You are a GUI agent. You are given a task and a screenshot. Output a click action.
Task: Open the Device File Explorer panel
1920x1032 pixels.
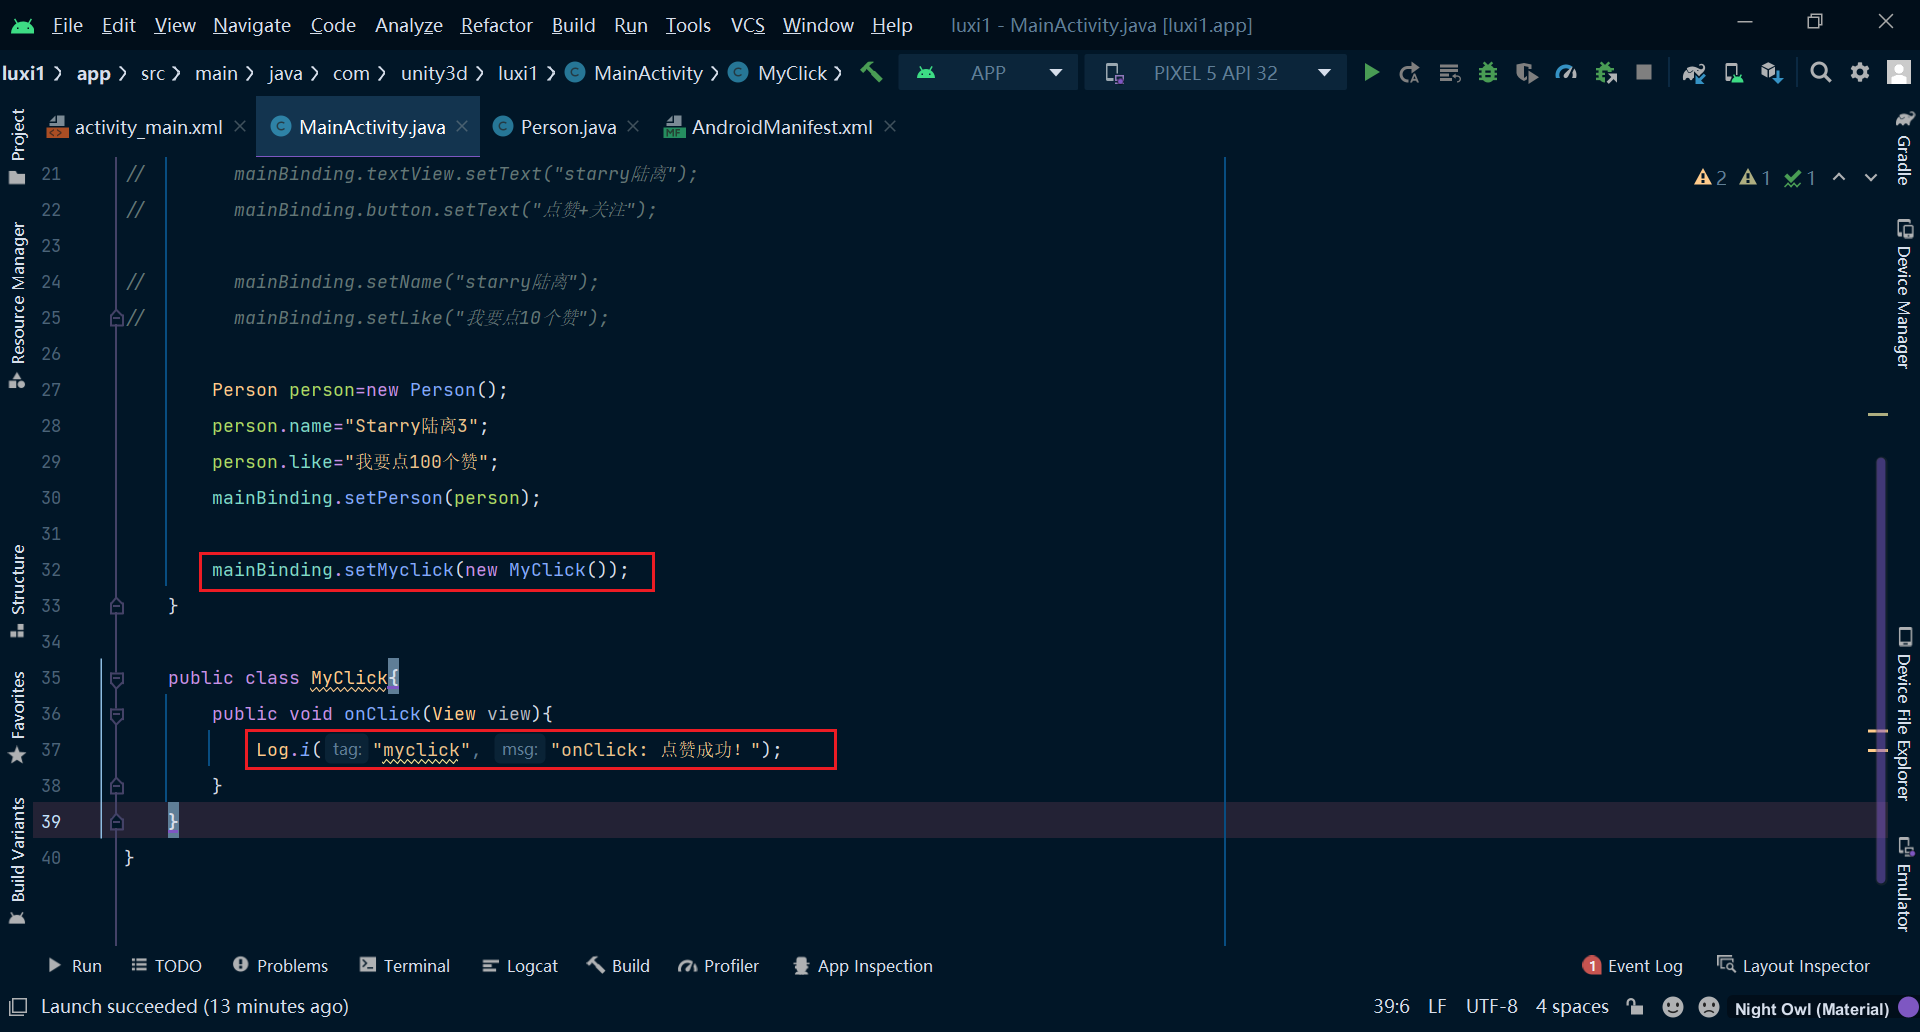(1904, 714)
